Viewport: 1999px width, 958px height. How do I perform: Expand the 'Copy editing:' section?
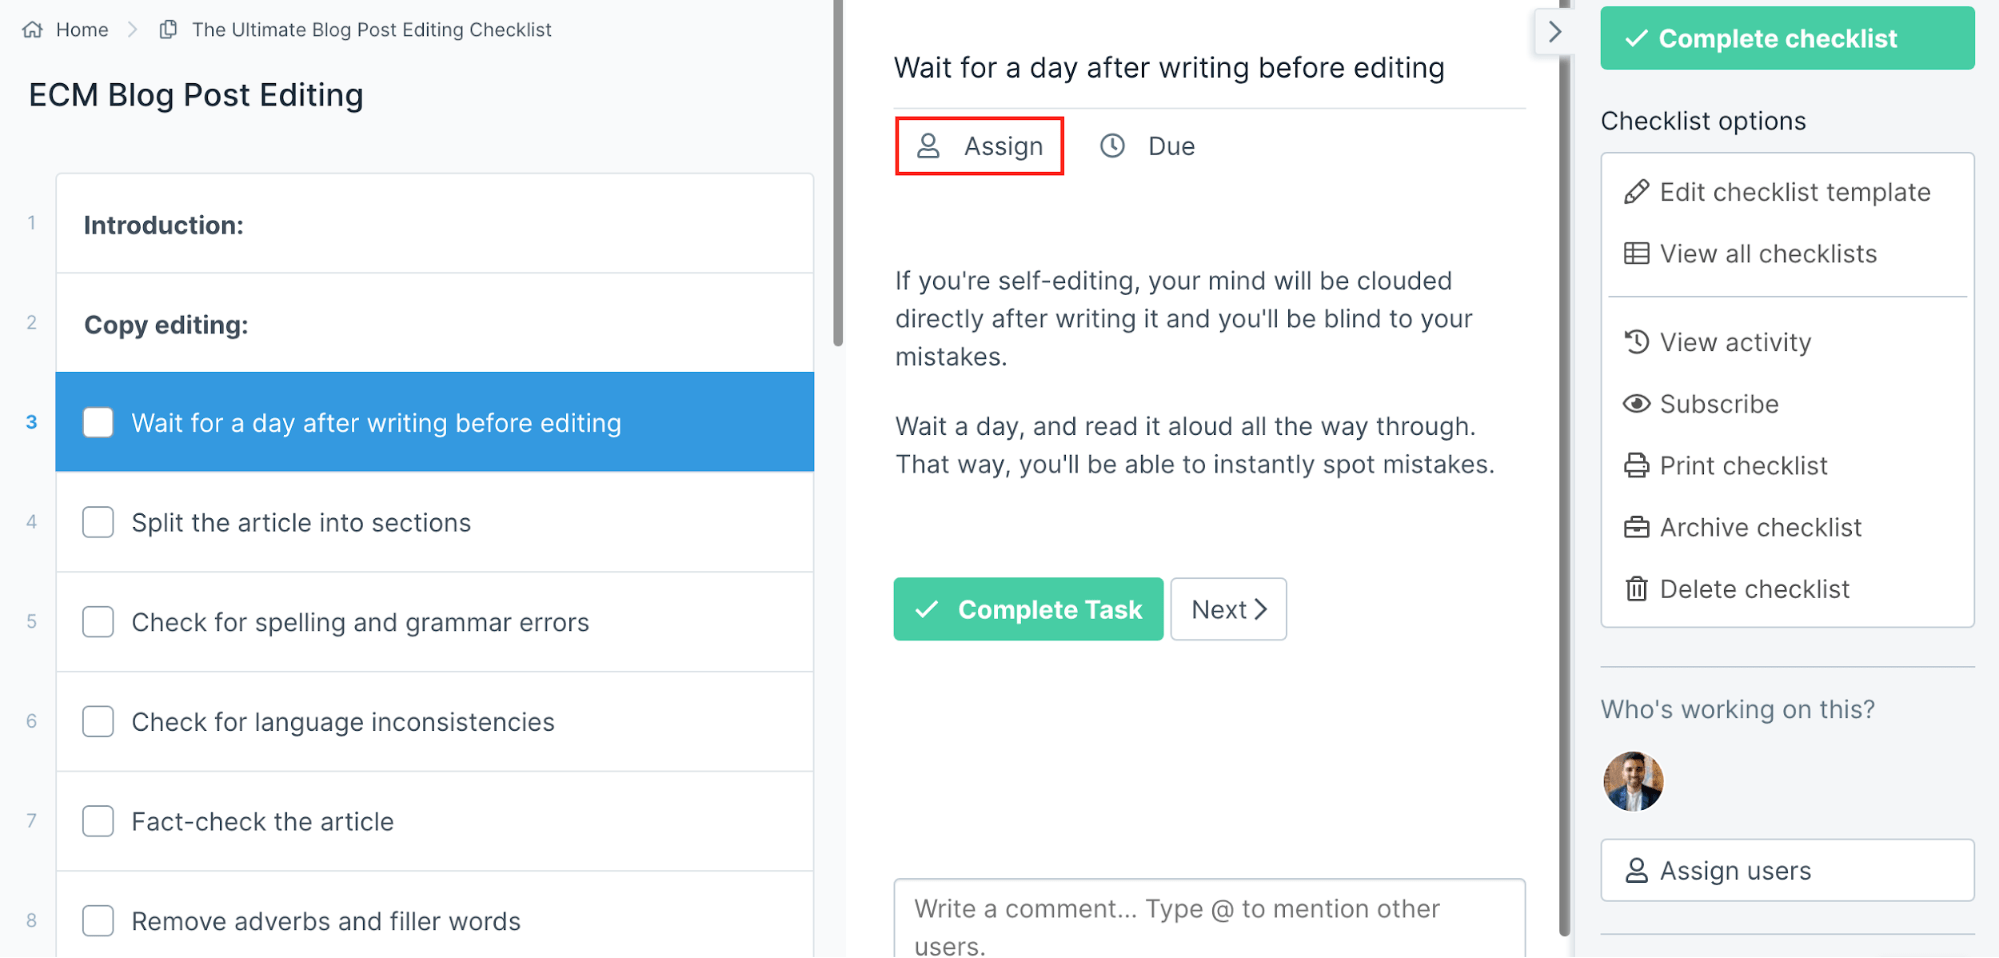click(166, 324)
